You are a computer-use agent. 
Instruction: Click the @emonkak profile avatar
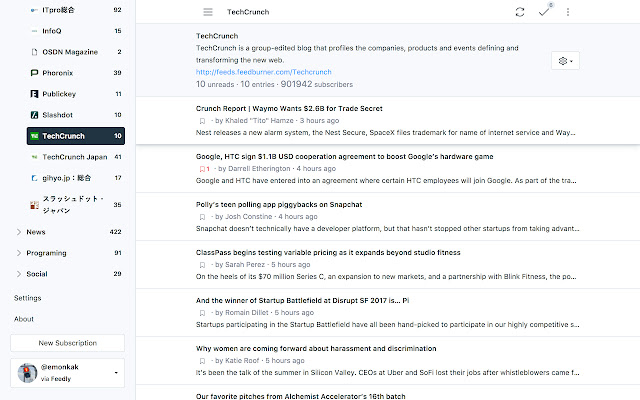27,373
